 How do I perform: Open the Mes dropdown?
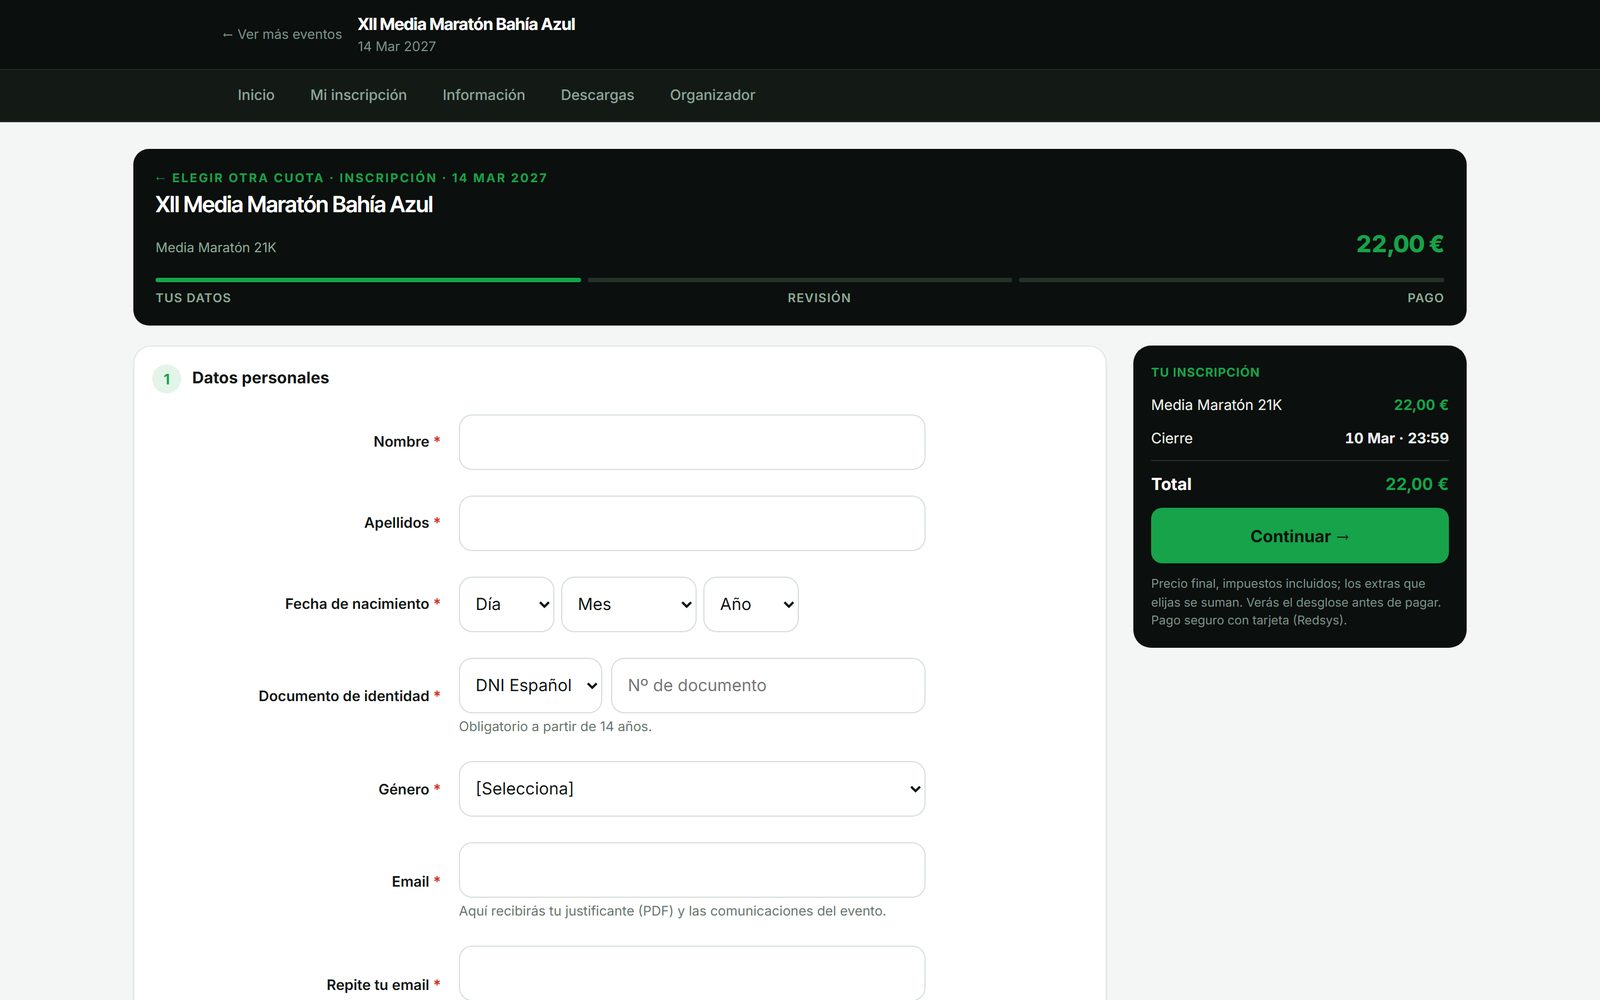coord(628,604)
